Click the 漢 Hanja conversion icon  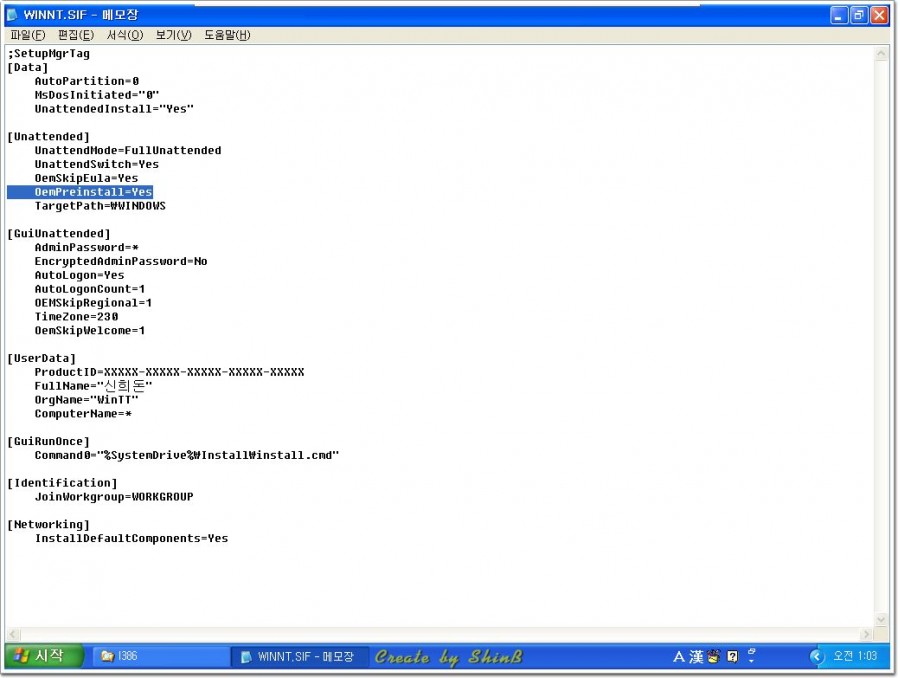pyautogui.click(x=696, y=656)
